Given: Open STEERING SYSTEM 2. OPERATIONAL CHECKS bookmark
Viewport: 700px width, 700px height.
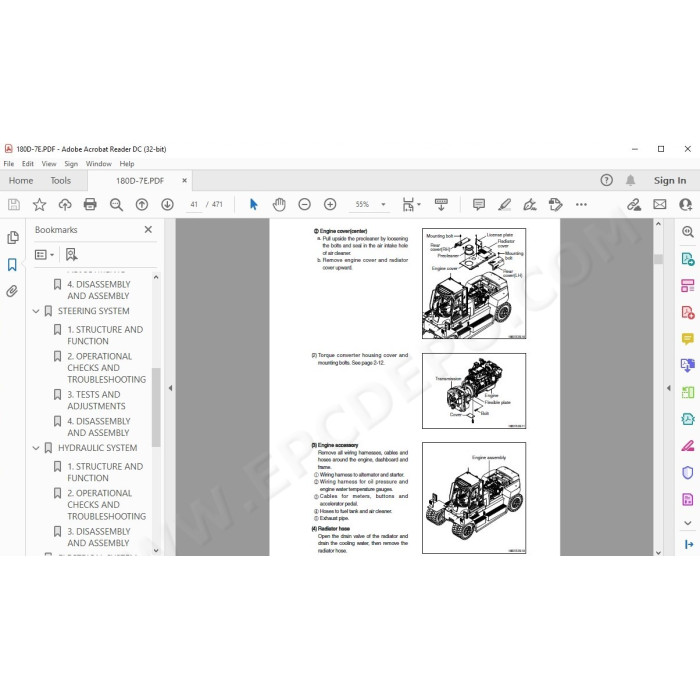Looking at the screenshot, I should coord(107,368).
